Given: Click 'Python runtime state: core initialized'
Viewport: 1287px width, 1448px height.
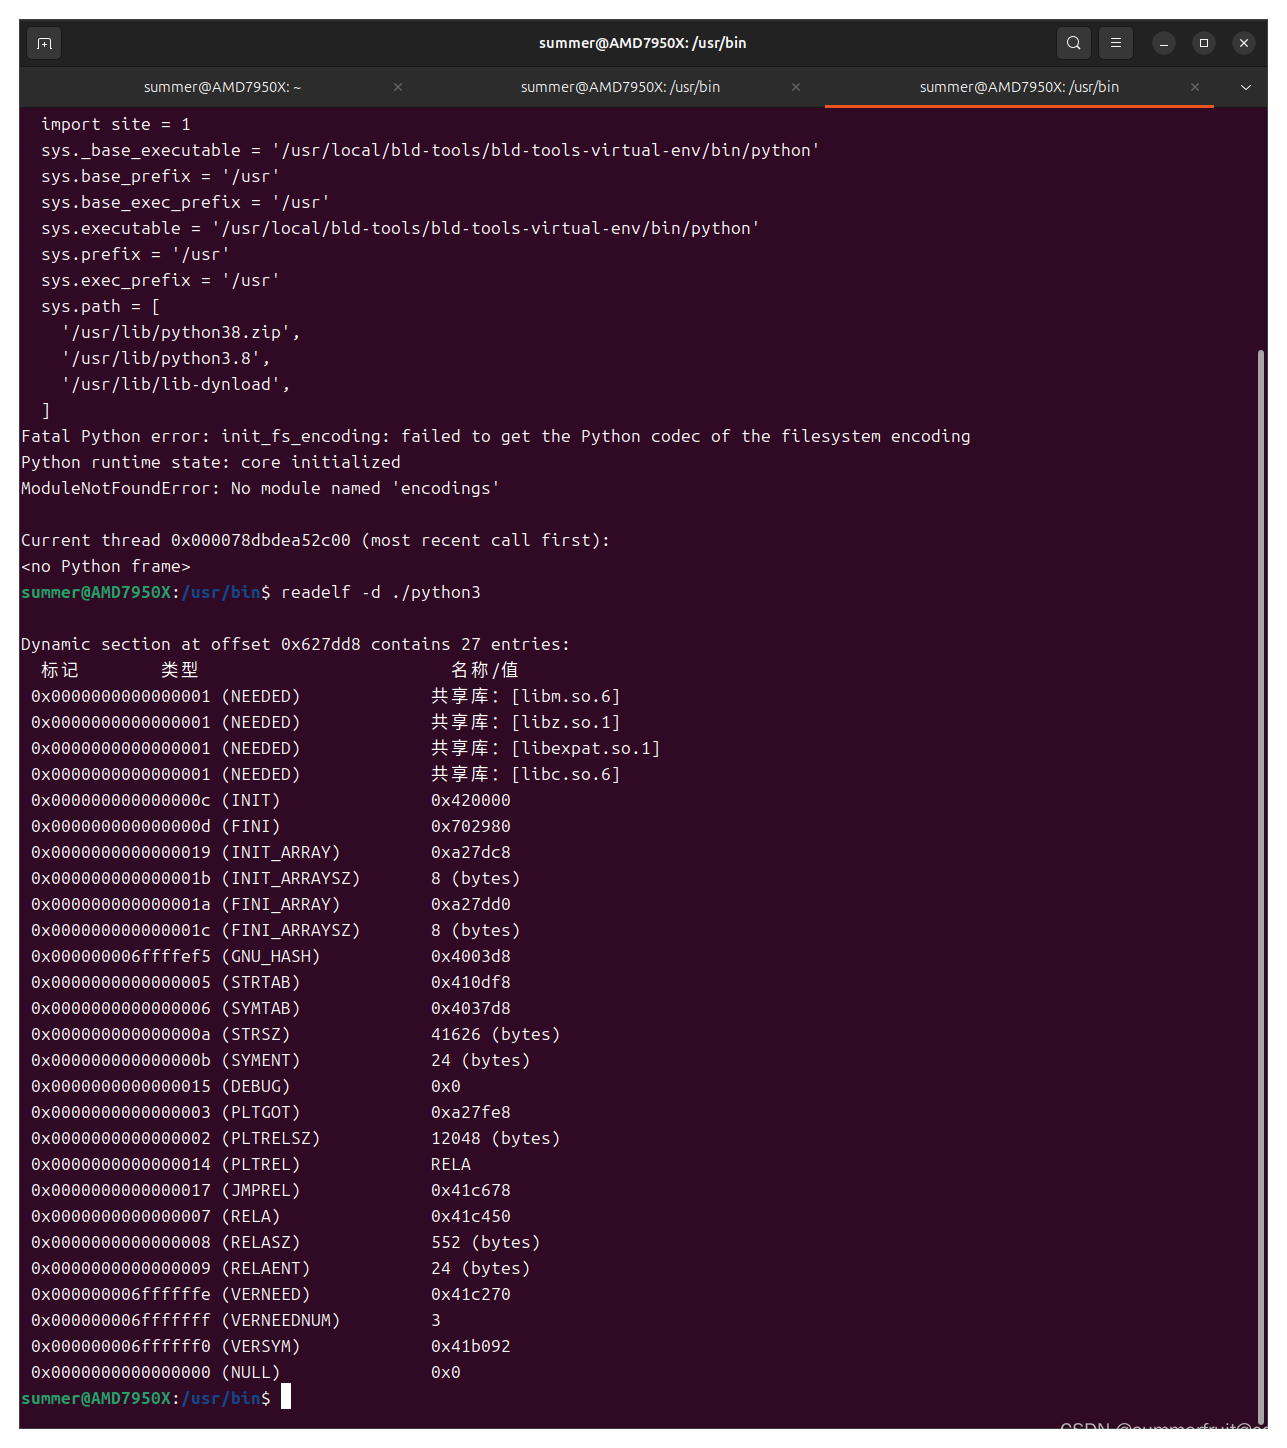Looking at the screenshot, I should coord(211,462).
